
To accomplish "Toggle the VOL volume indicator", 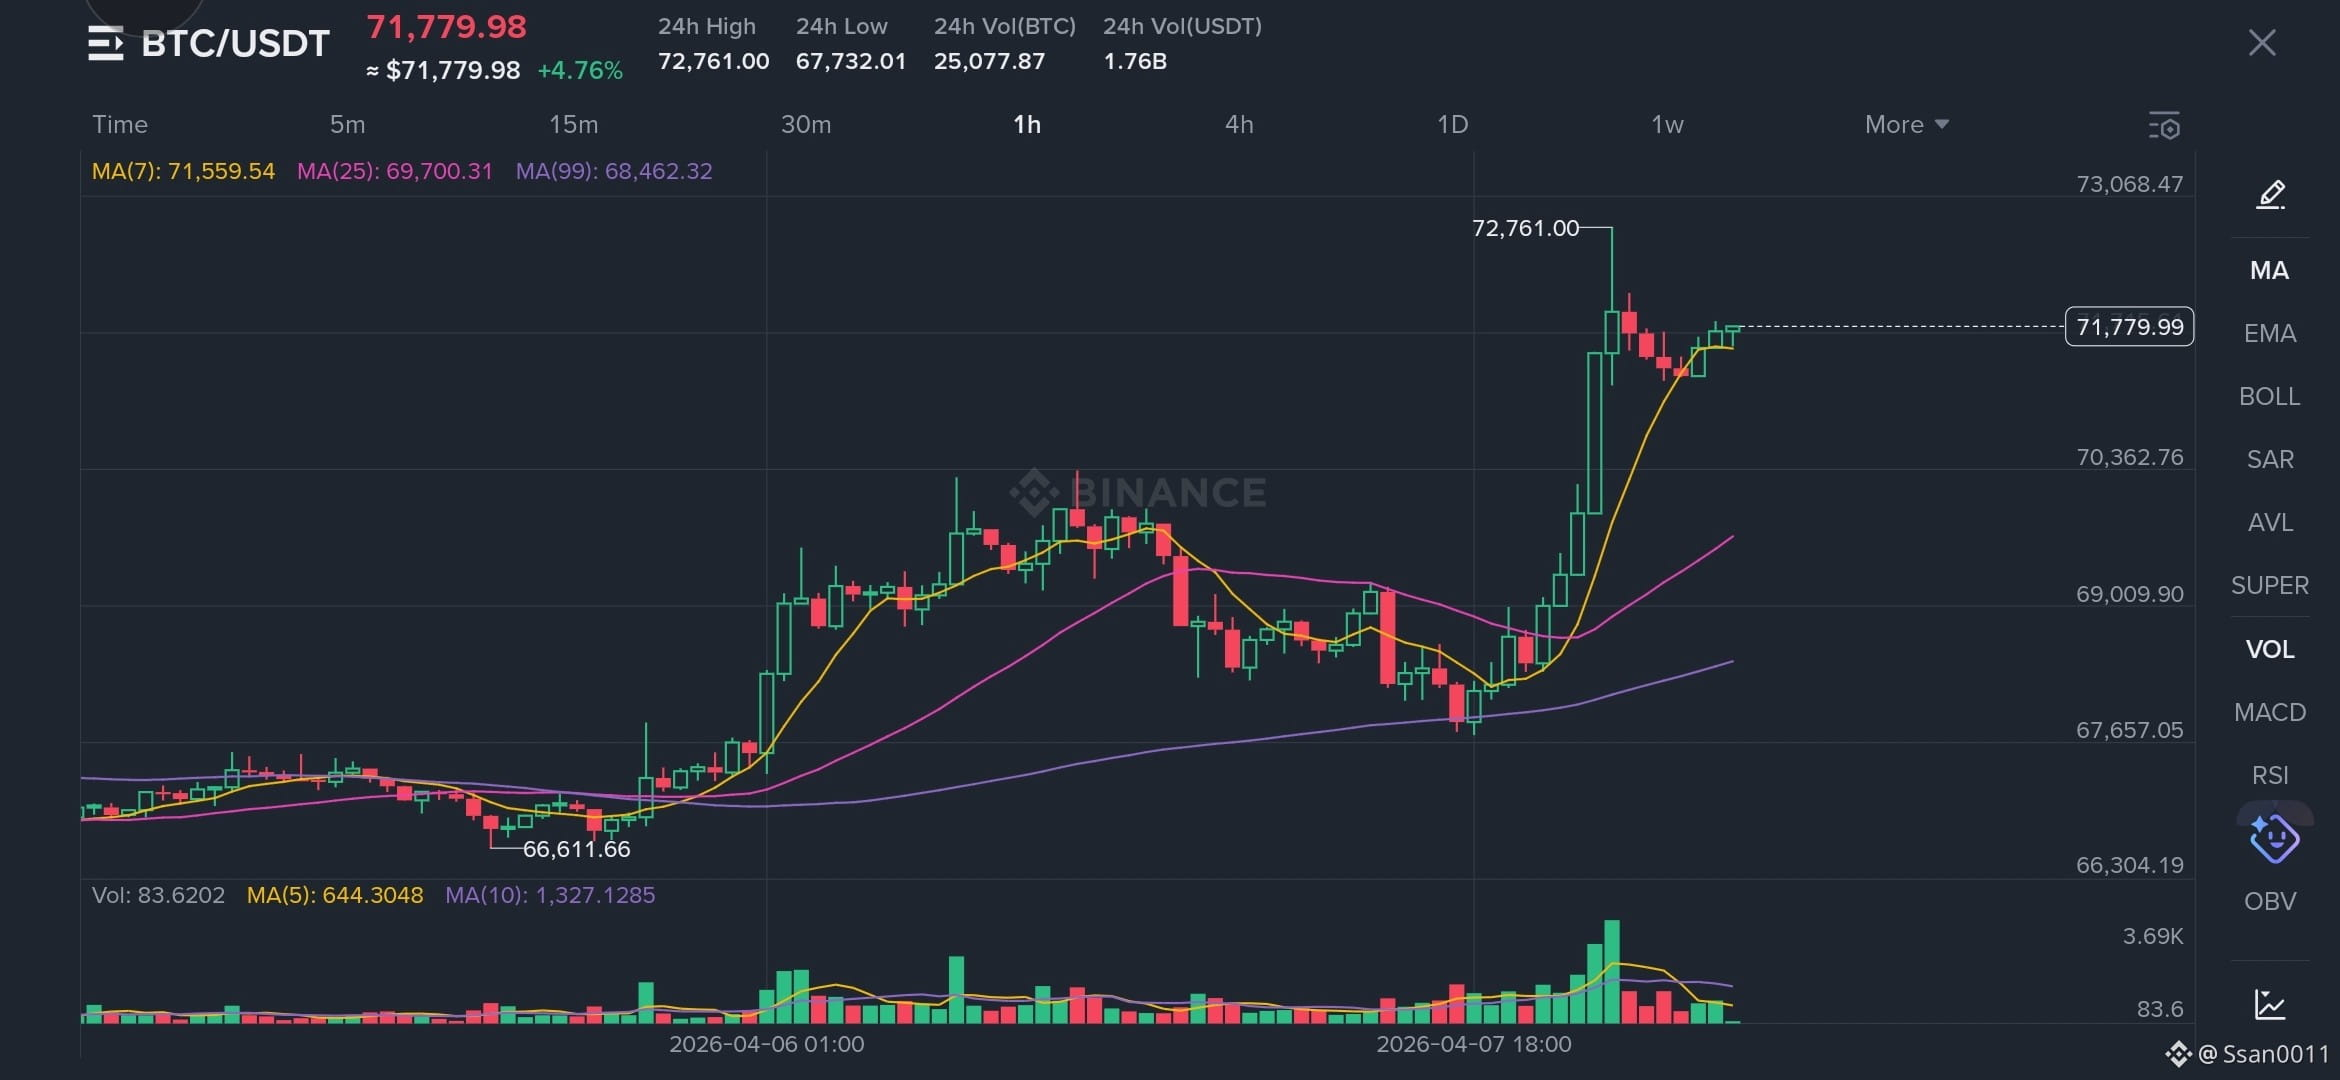I will pyautogui.click(x=2269, y=649).
